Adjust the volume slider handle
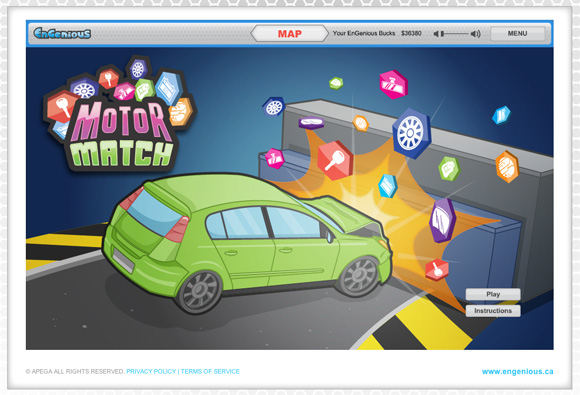The height and width of the screenshot is (395, 580). (442, 34)
